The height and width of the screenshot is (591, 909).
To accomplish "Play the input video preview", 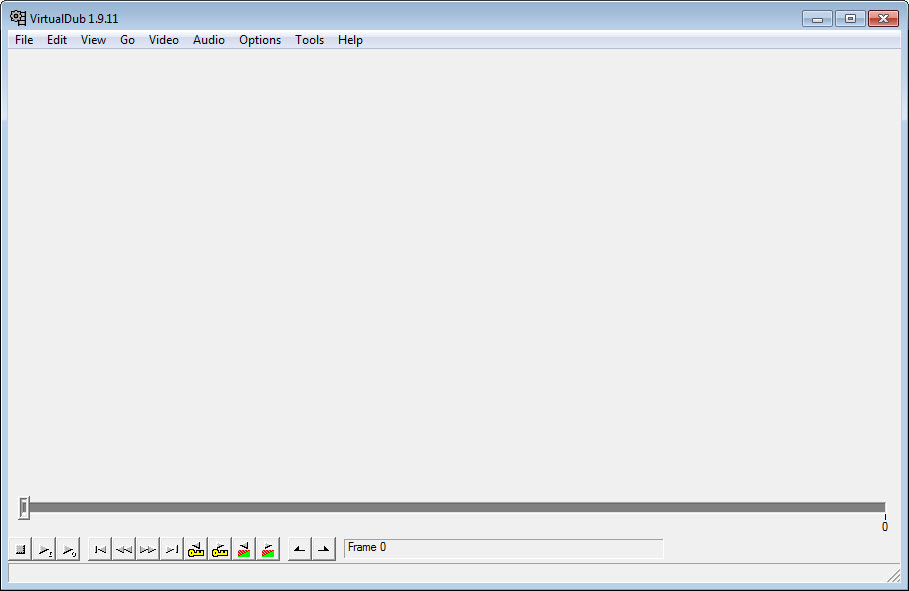I will [x=45, y=549].
